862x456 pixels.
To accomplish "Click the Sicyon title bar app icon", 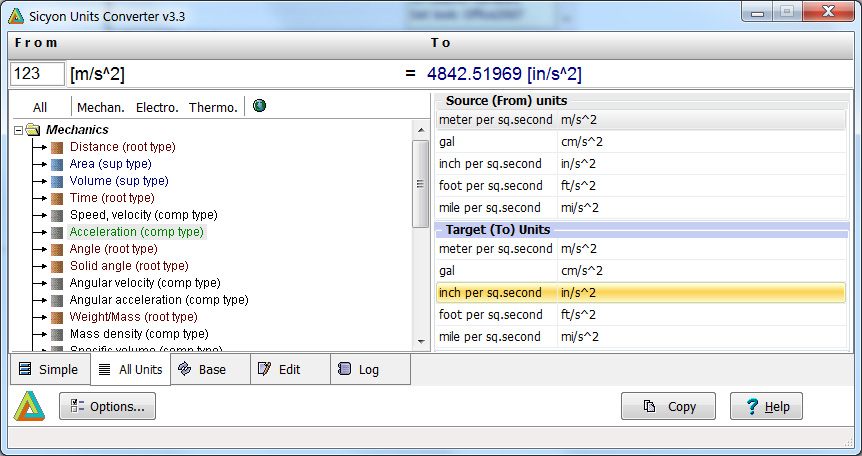I will click(x=16, y=17).
